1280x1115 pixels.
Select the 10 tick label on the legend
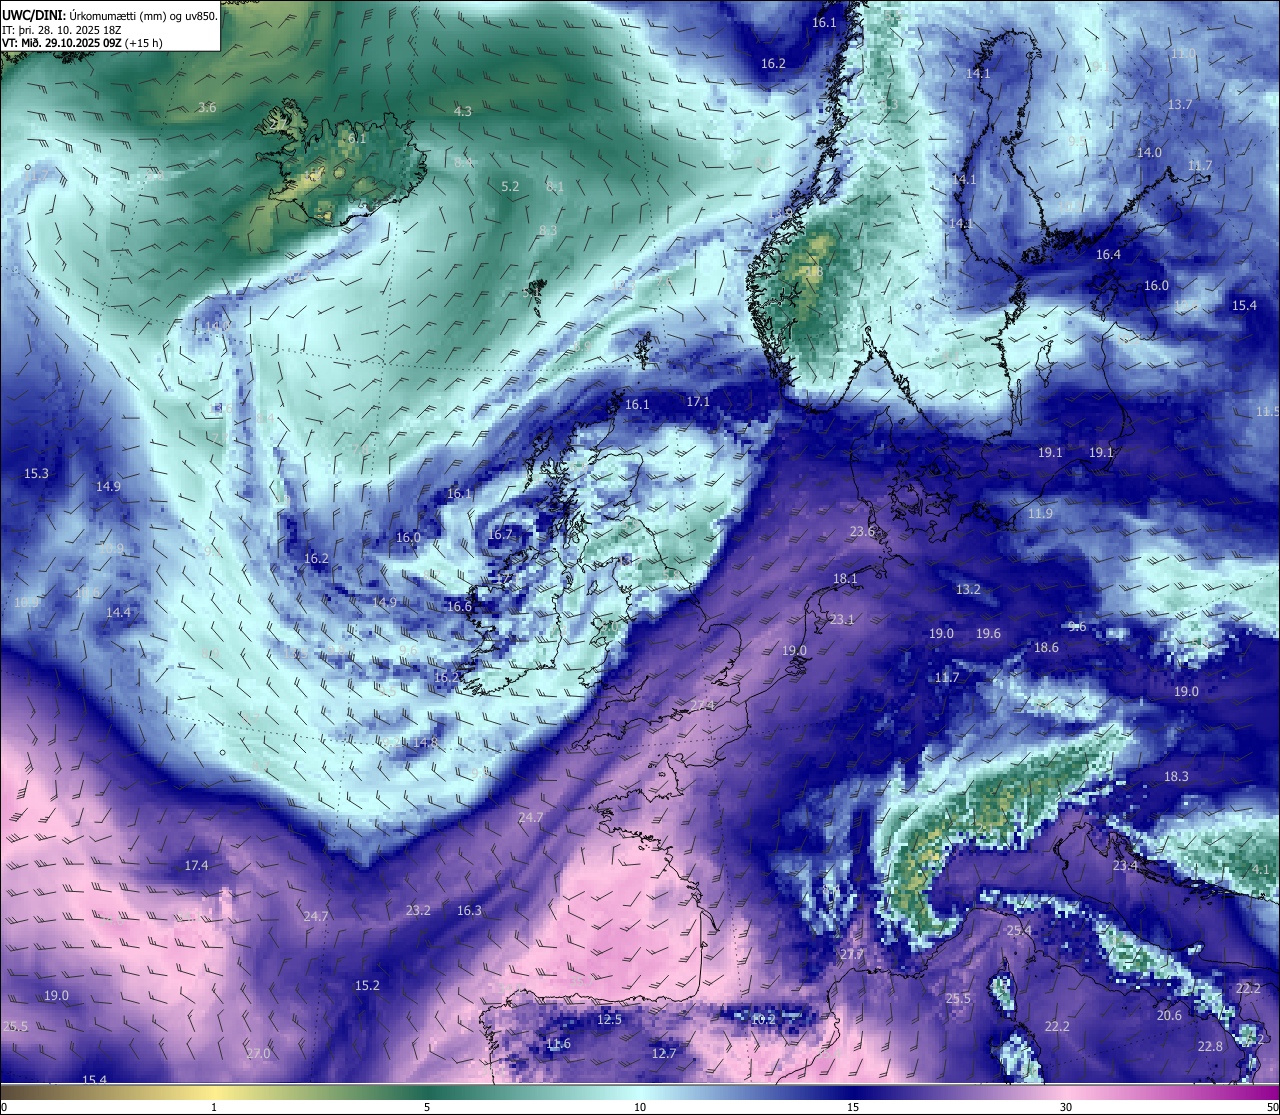[x=640, y=1107]
